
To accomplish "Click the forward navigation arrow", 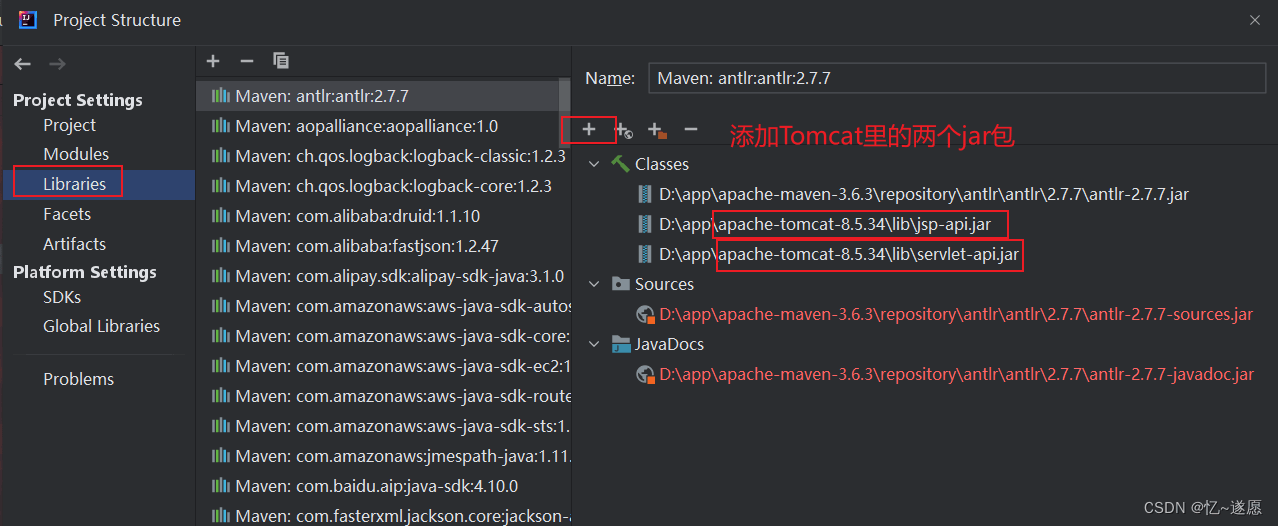I will coord(57,64).
